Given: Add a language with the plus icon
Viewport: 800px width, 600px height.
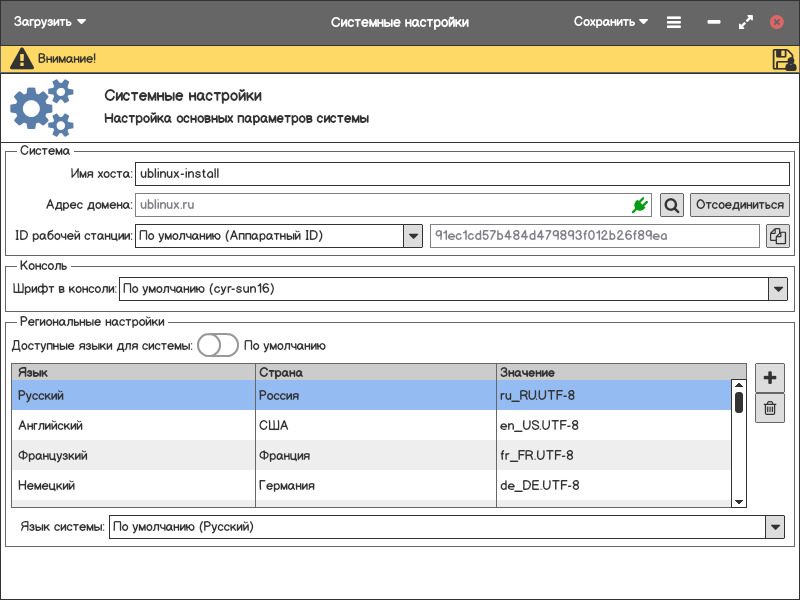Looking at the screenshot, I should point(770,378).
